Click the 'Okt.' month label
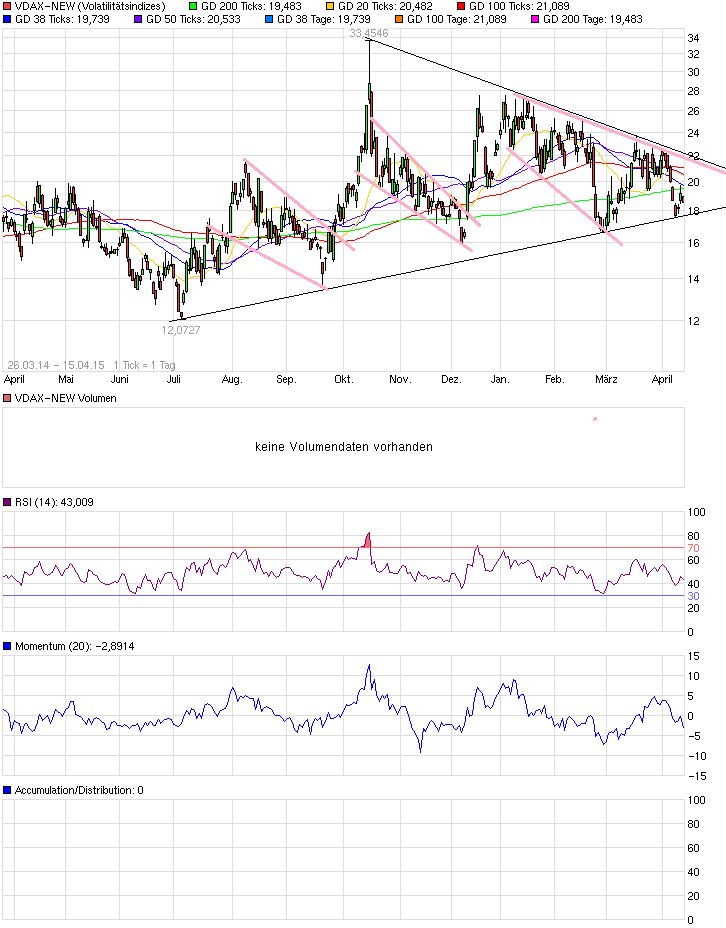 pyautogui.click(x=344, y=379)
